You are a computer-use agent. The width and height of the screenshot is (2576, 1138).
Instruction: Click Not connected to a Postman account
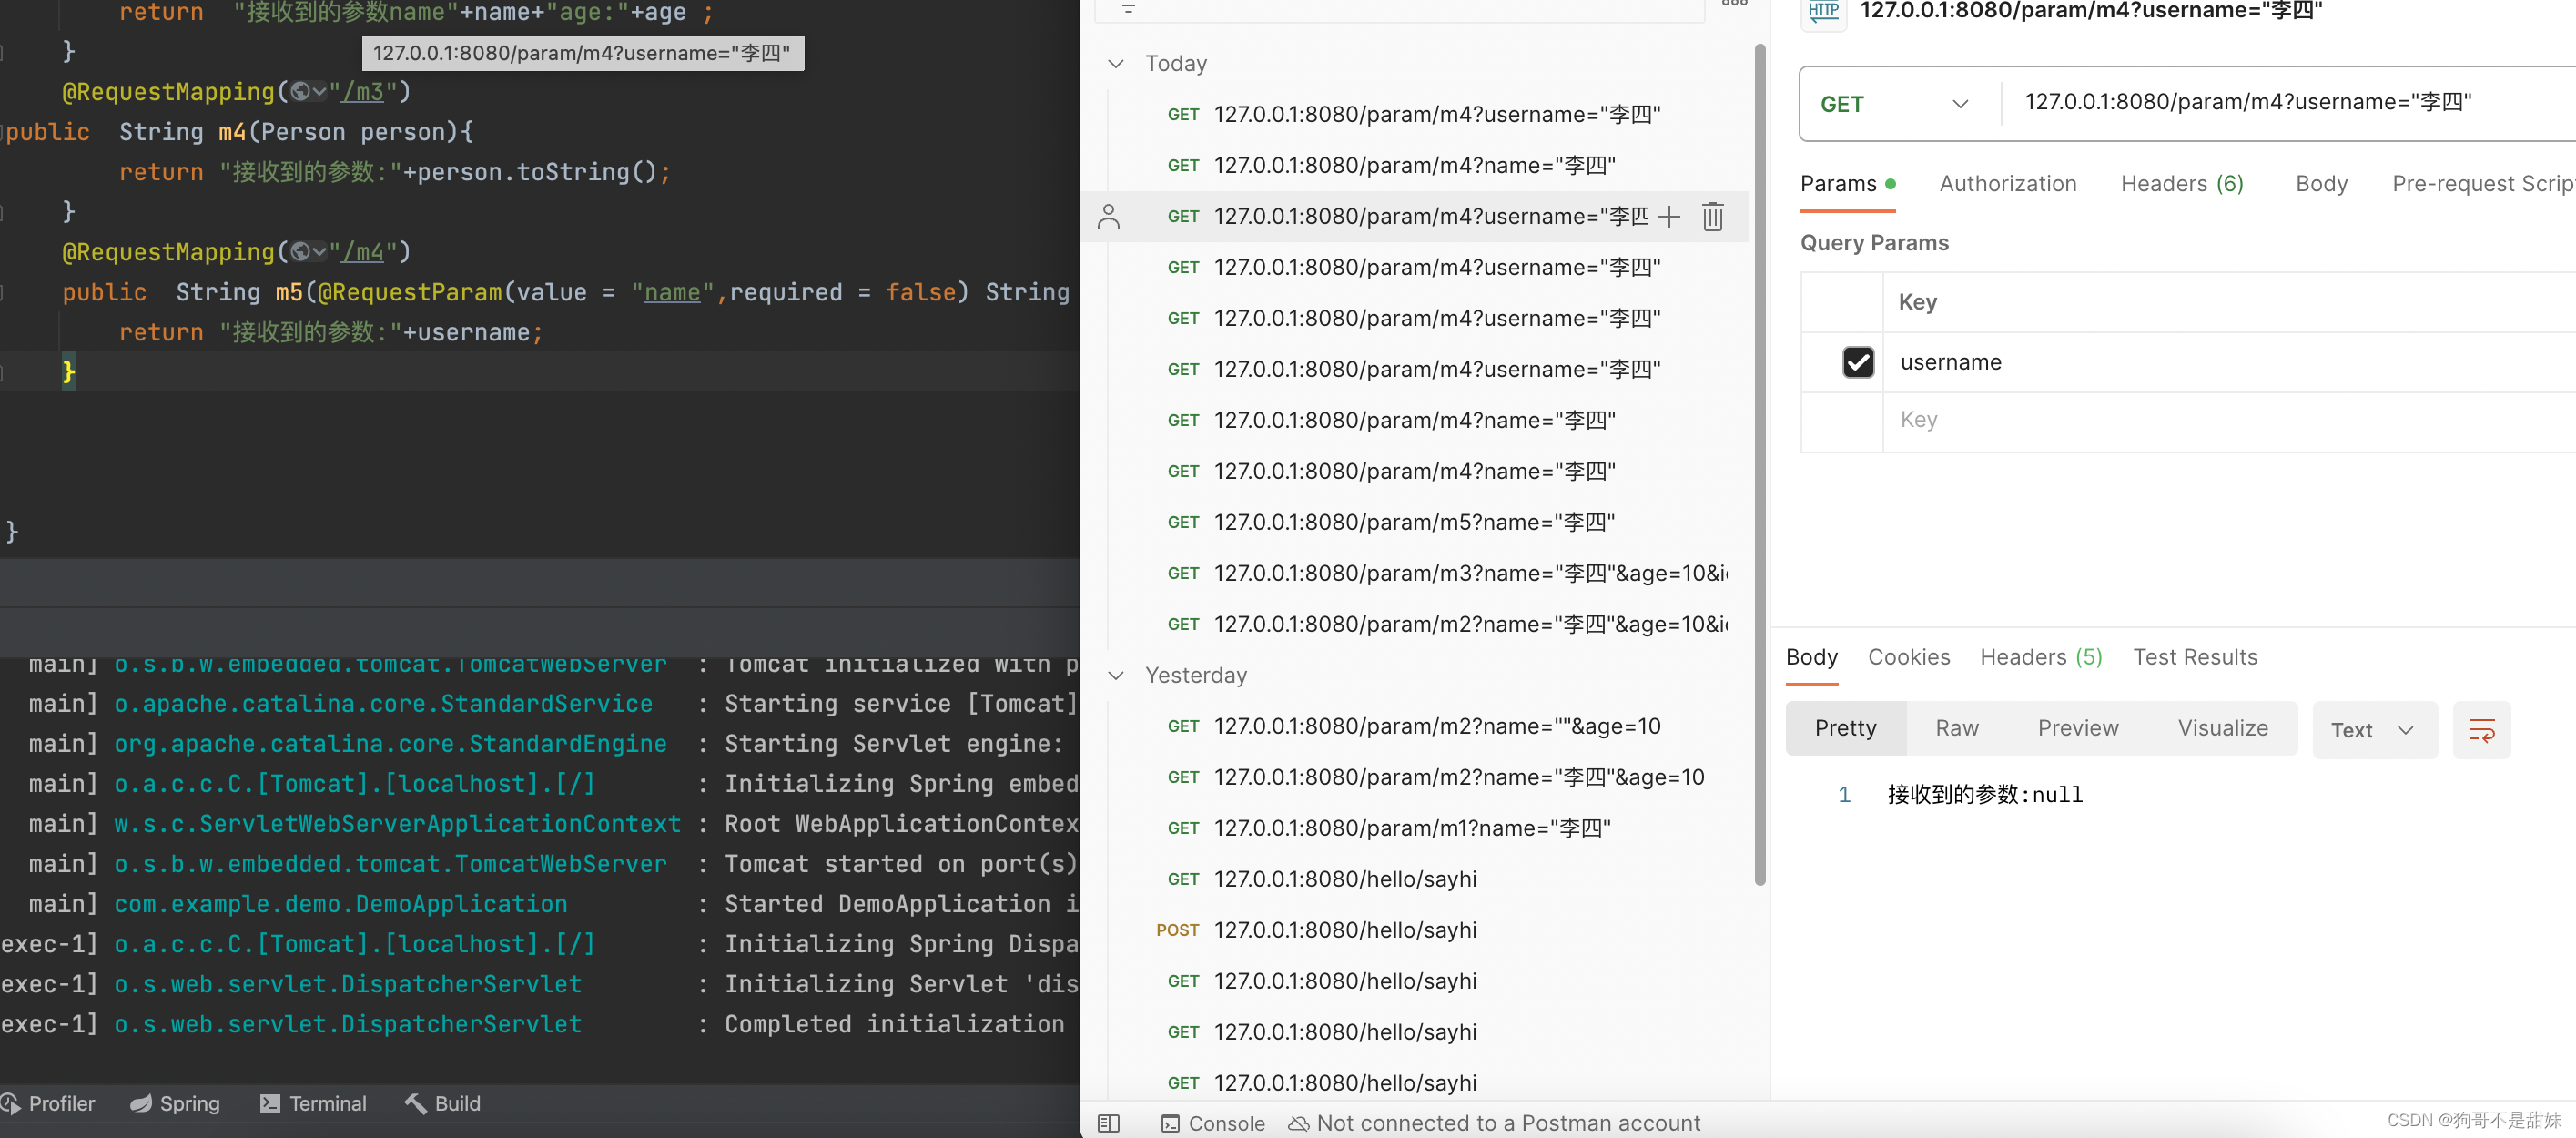click(1494, 1123)
